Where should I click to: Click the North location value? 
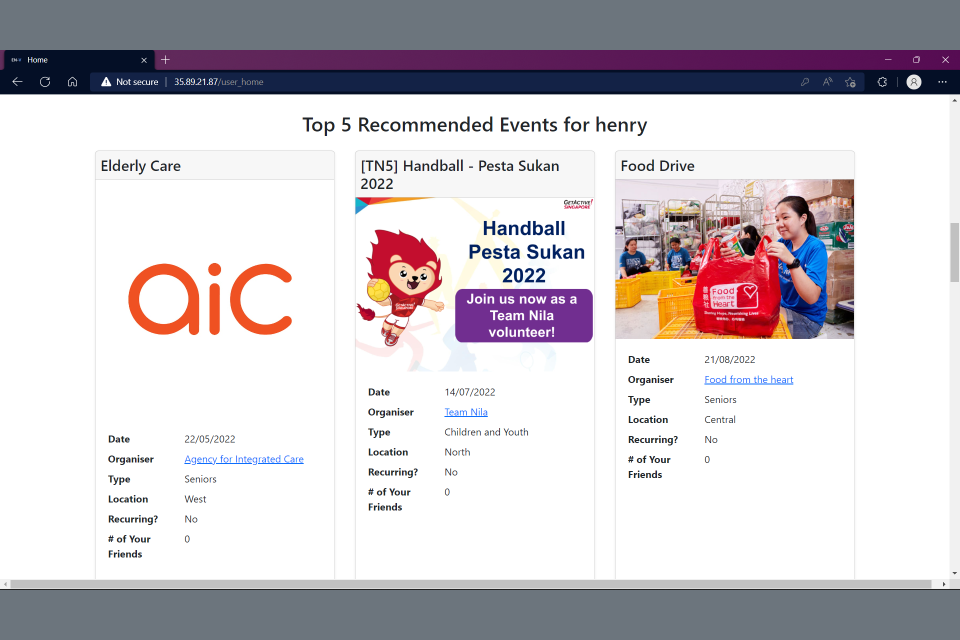coord(457,452)
